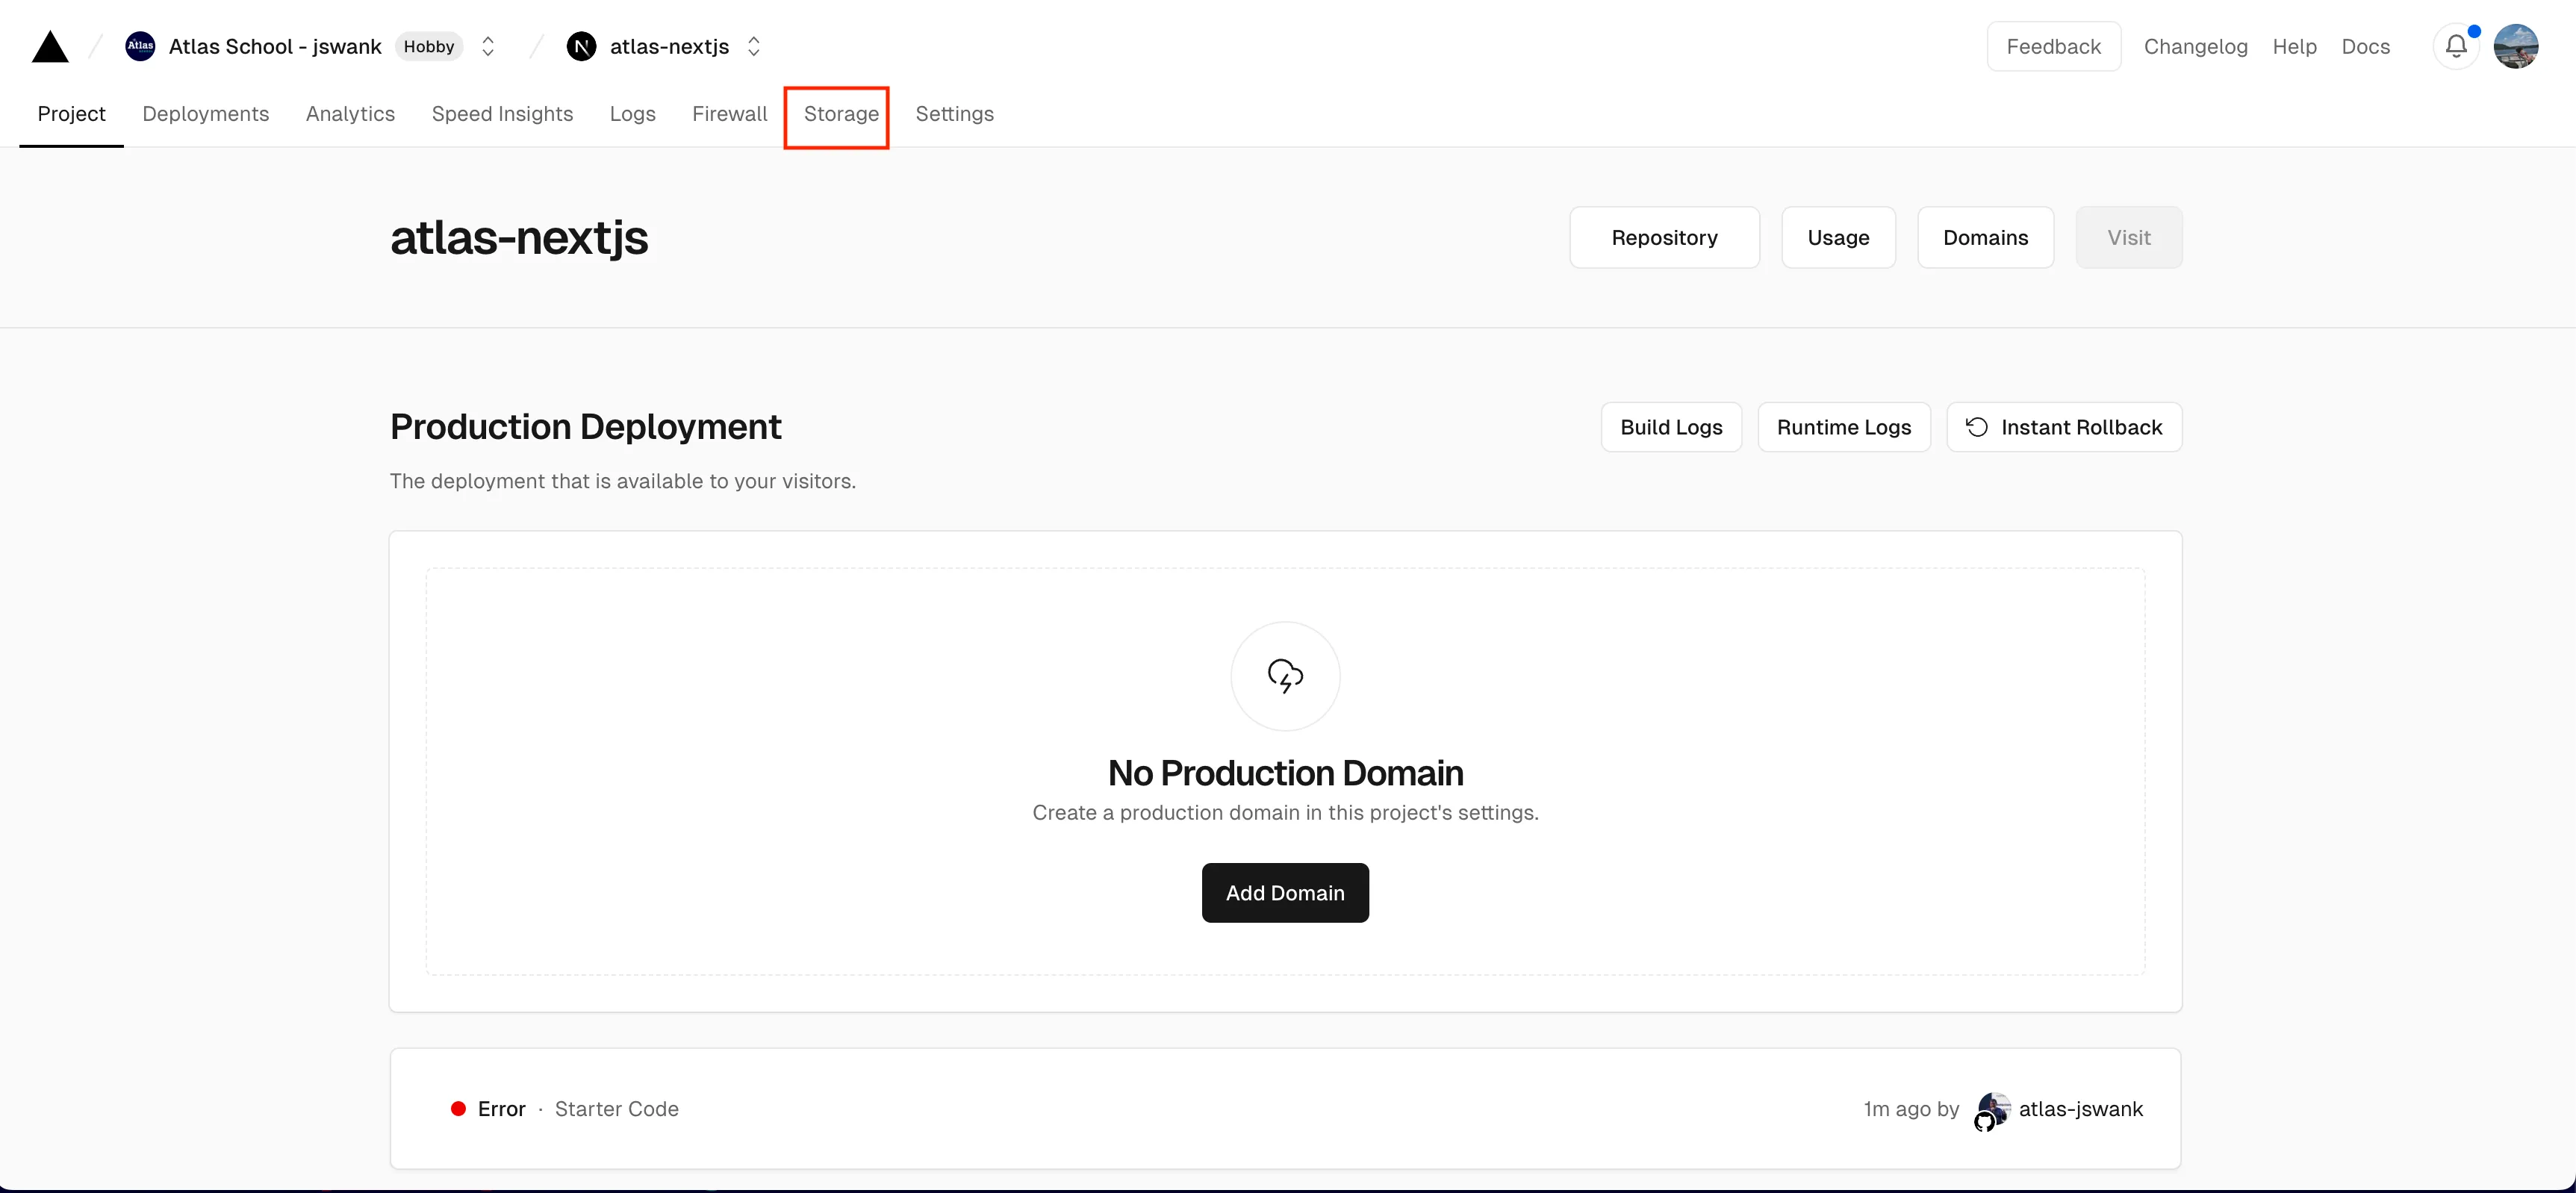
Task: Switch to the Storage tab
Action: (x=841, y=114)
